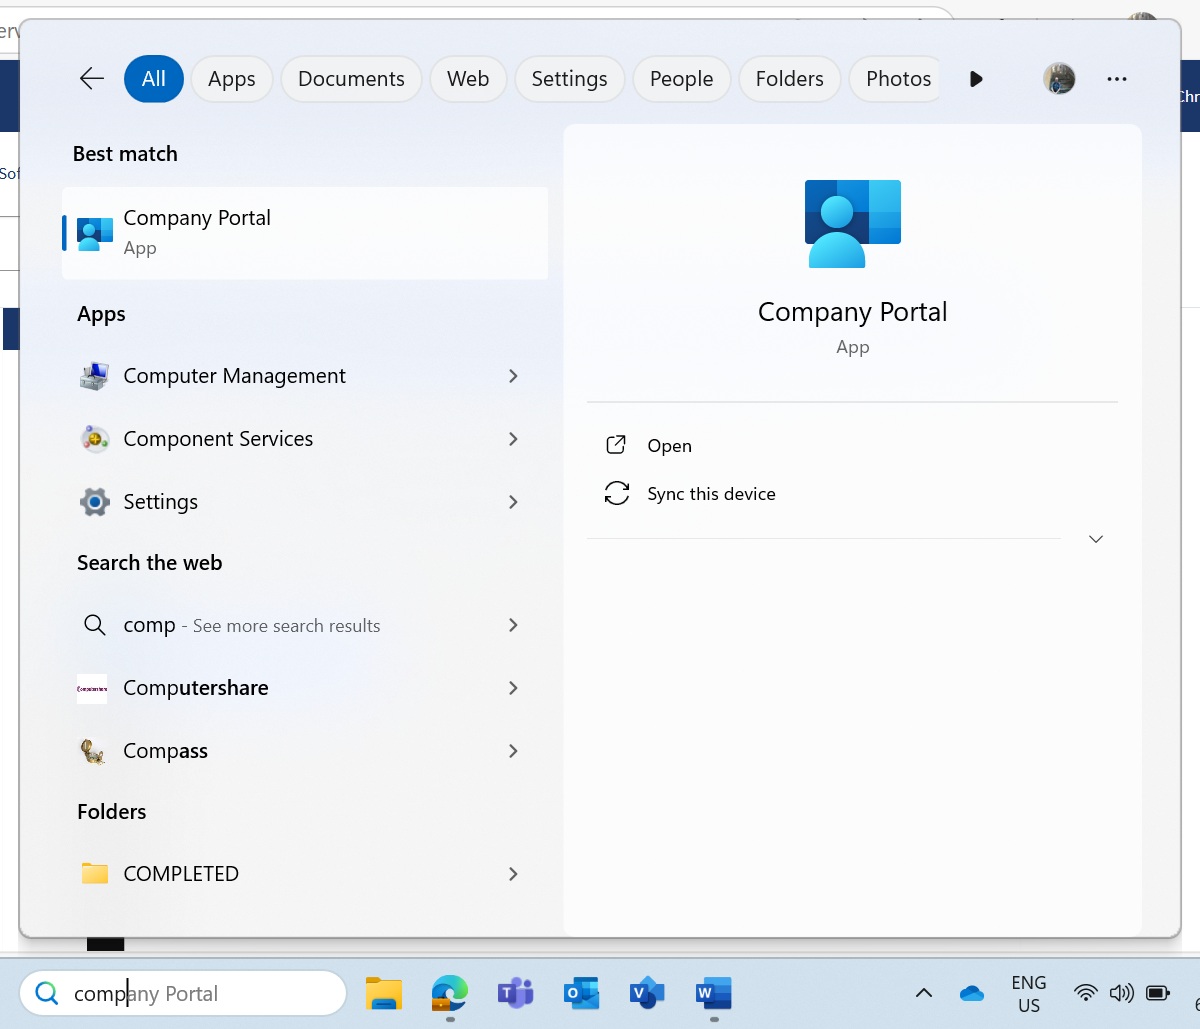Viewport: 1200px width, 1029px height.
Task: Switch to the Documents filter tab
Action: coord(351,79)
